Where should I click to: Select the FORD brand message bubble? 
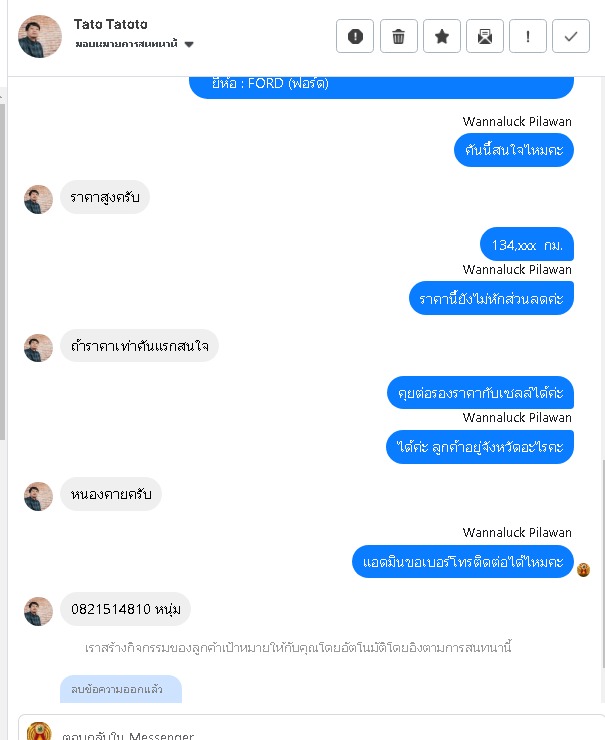click(381, 87)
